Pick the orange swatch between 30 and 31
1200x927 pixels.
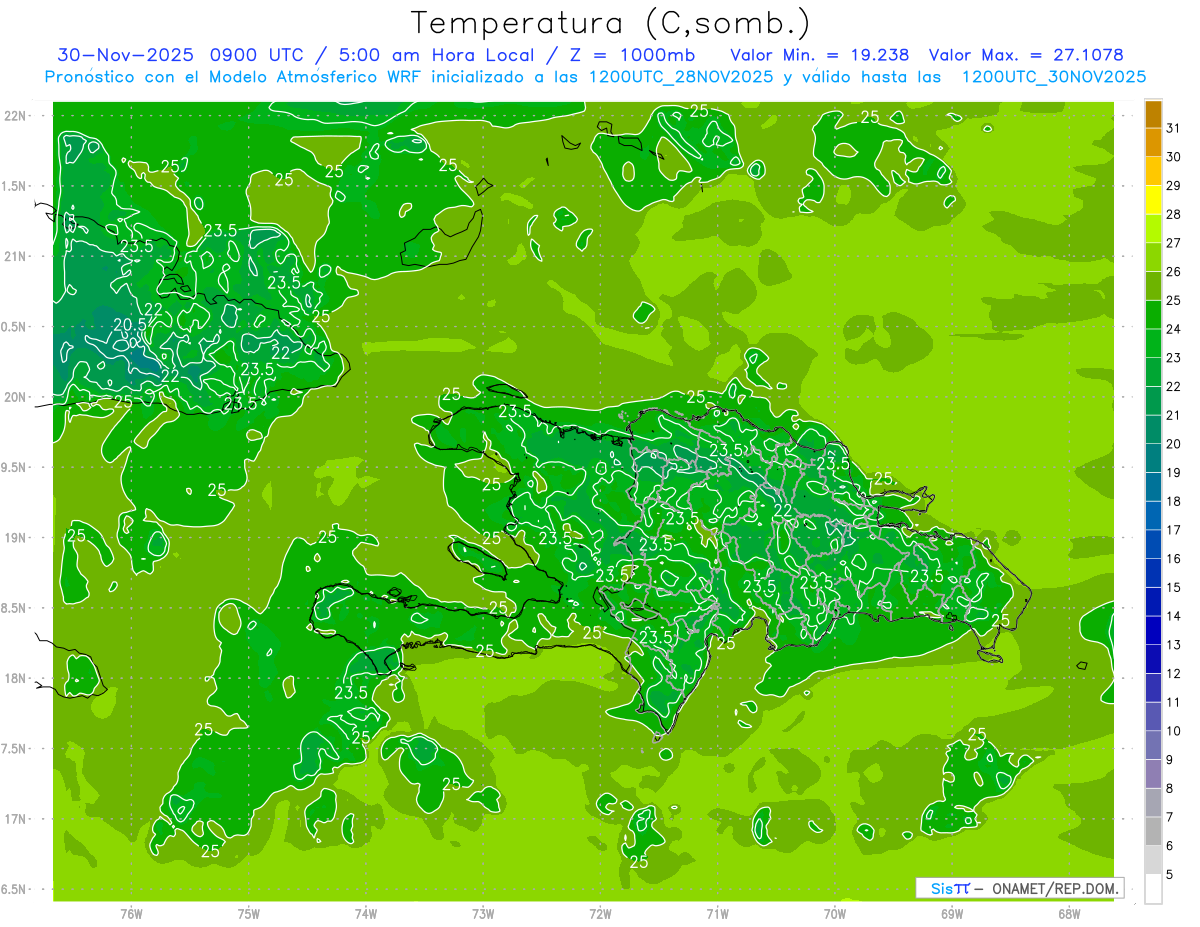pyautogui.click(x=1153, y=141)
